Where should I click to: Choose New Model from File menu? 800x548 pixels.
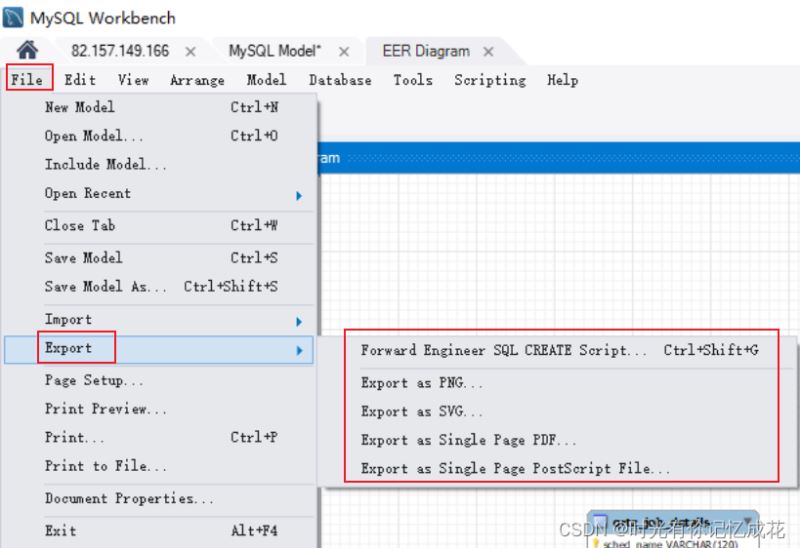(159, 107)
